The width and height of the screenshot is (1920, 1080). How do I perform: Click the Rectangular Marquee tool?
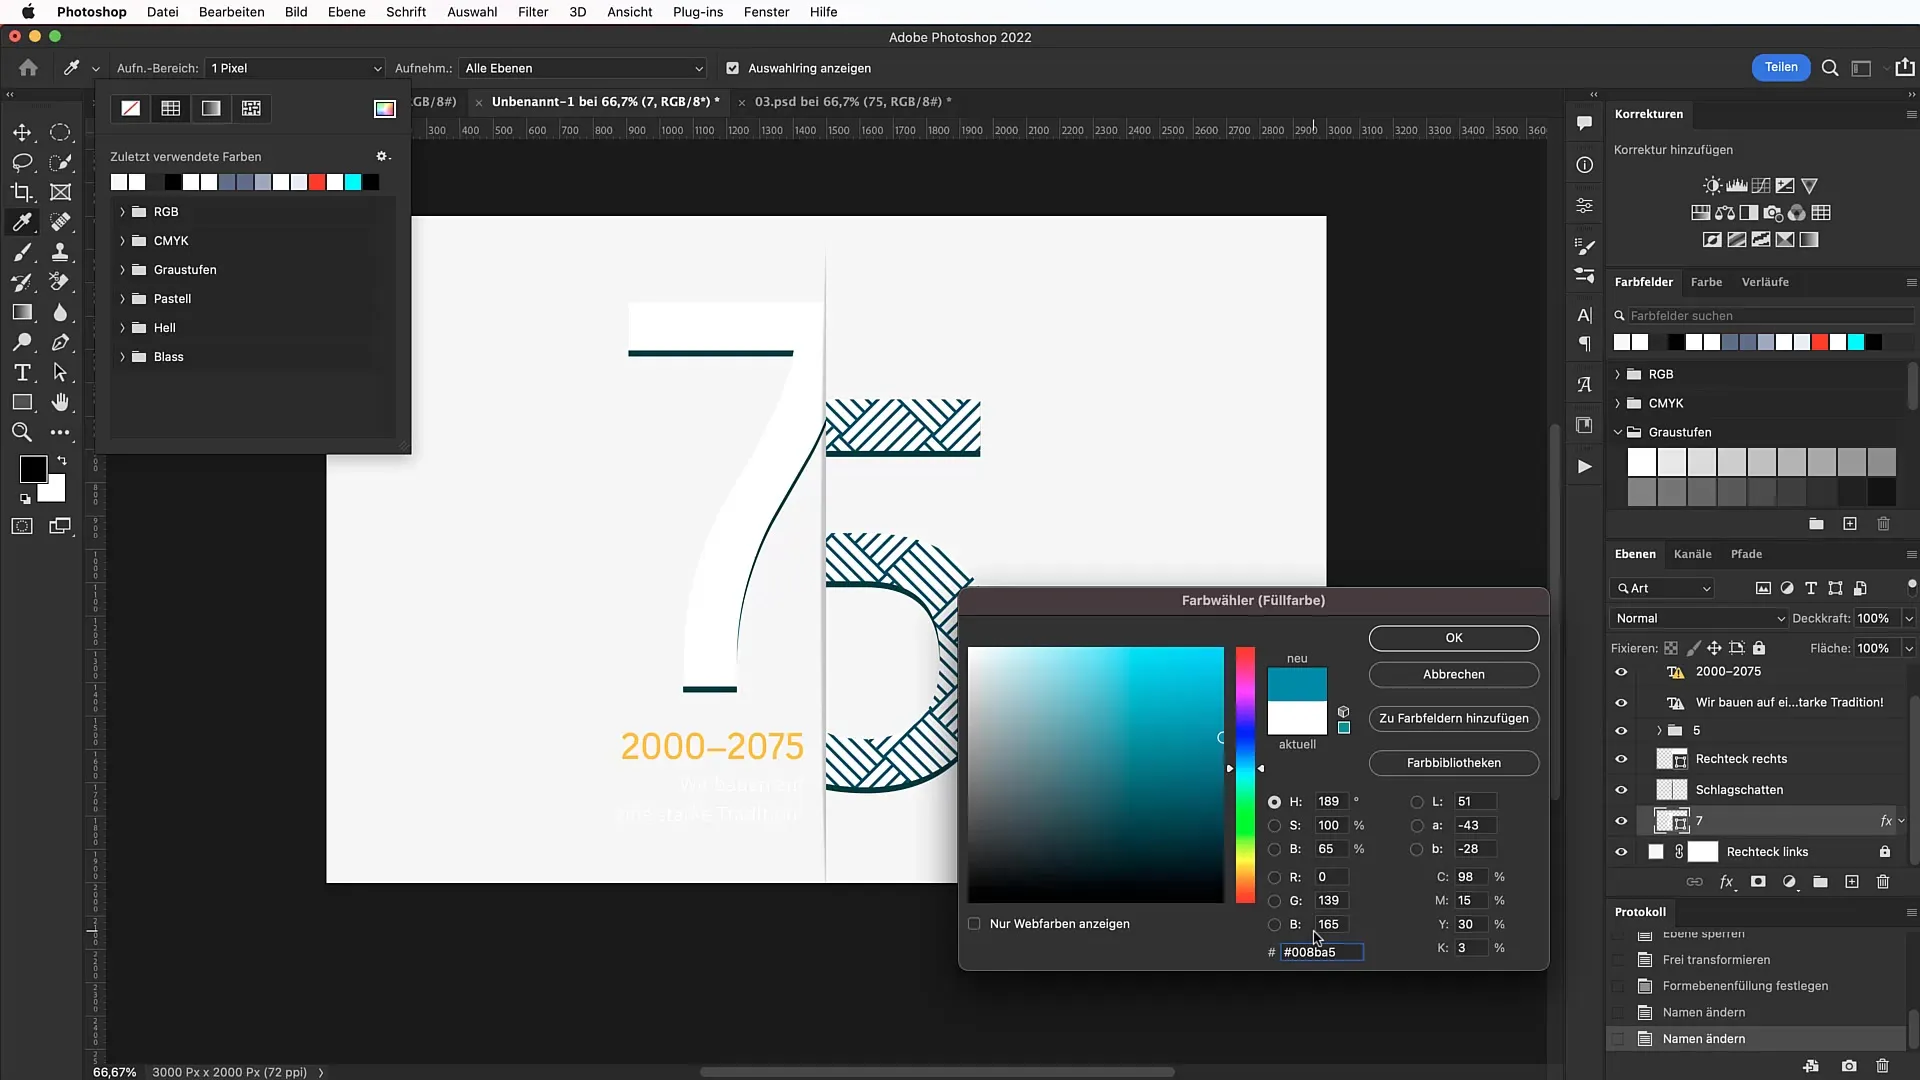tap(61, 131)
